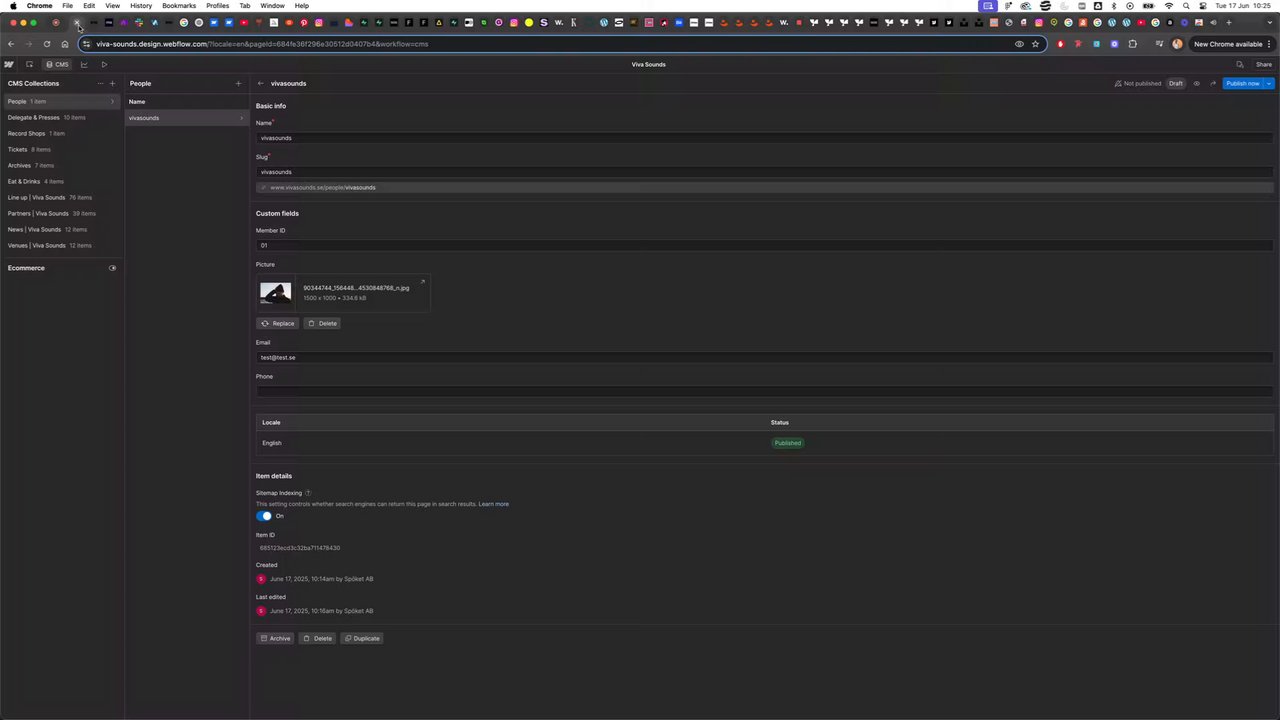Image resolution: width=1280 pixels, height=720 pixels.
Task: Open Chrome extensions puzzle icon
Action: pyautogui.click(x=1132, y=44)
